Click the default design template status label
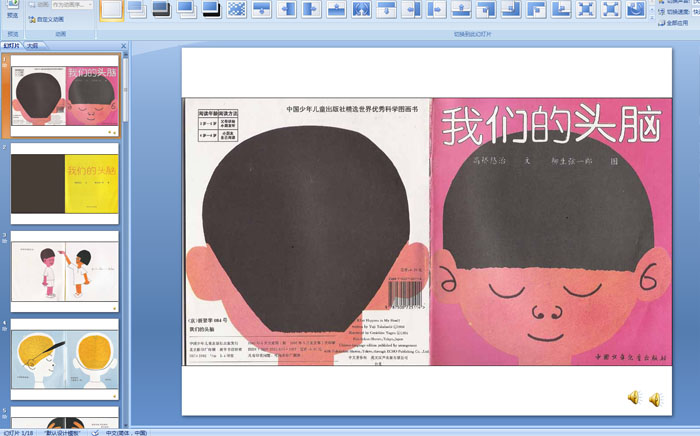The width and height of the screenshot is (700, 436). click(x=62, y=433)
